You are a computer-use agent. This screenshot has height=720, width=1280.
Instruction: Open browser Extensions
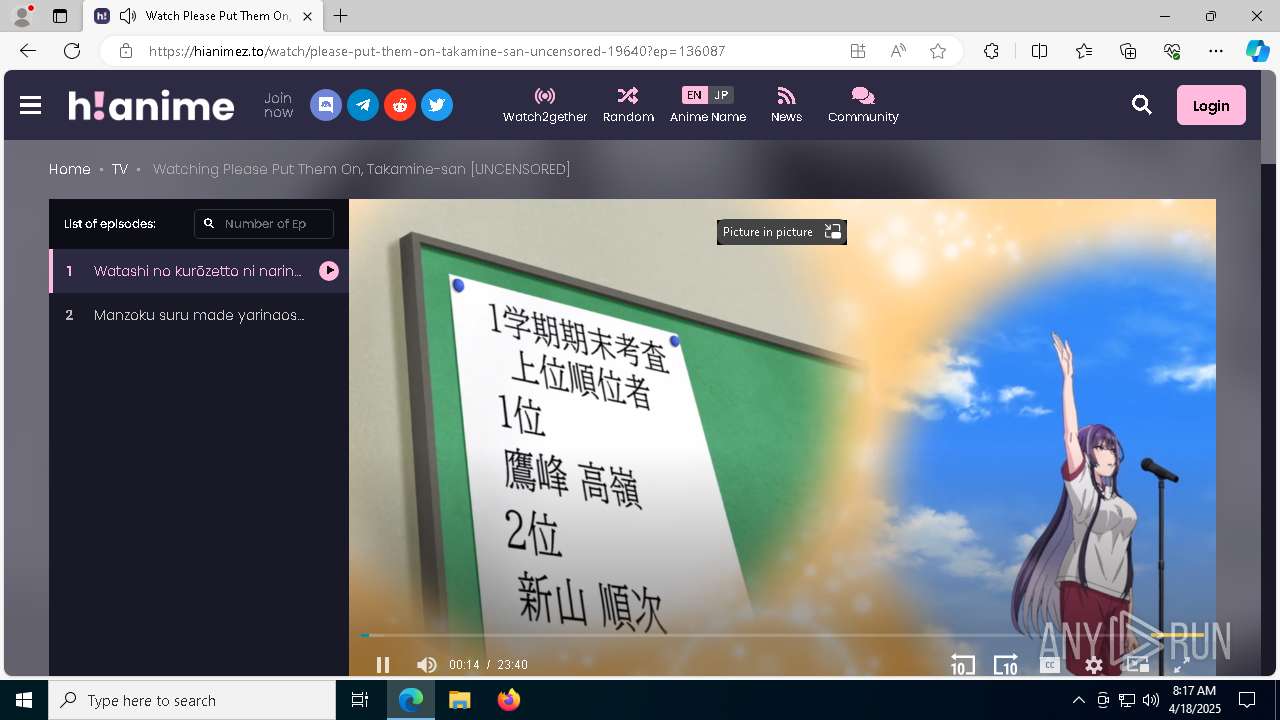[x=991, y=51]
